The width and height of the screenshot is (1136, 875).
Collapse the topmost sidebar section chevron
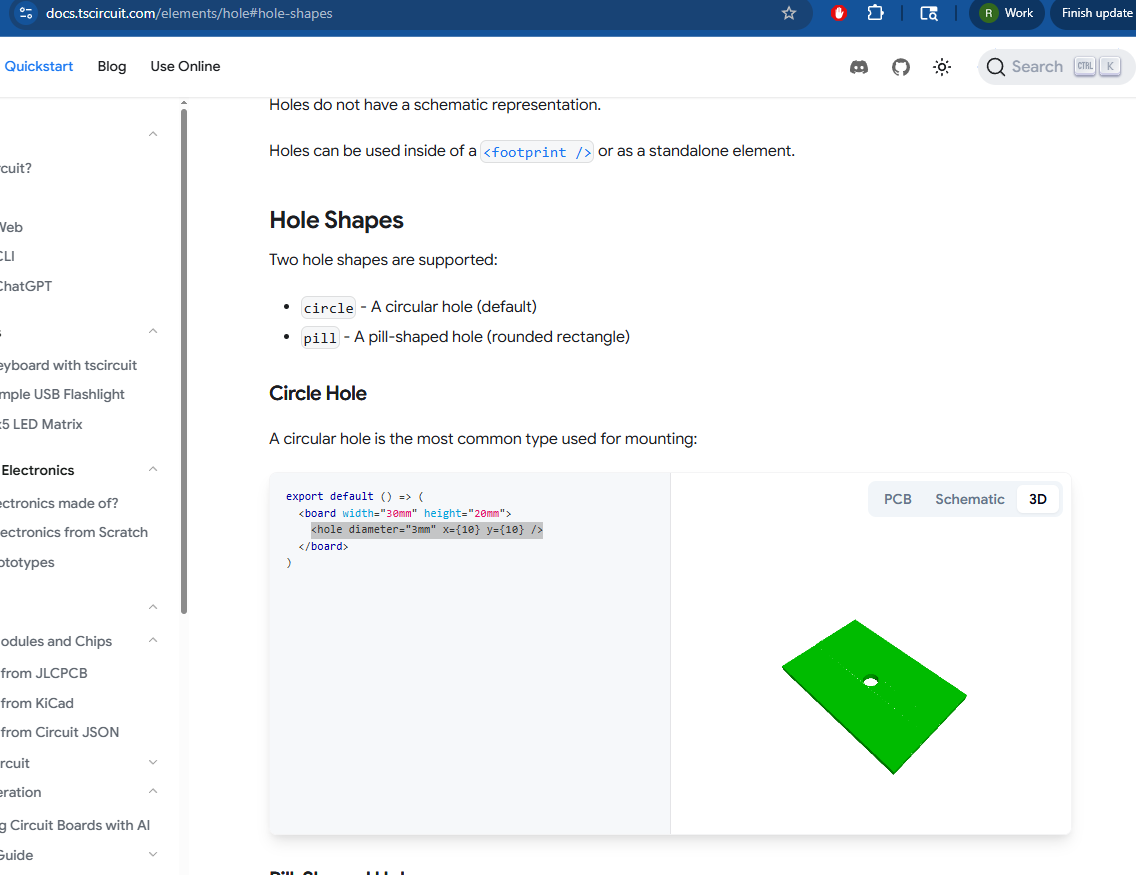coord(153,134)
